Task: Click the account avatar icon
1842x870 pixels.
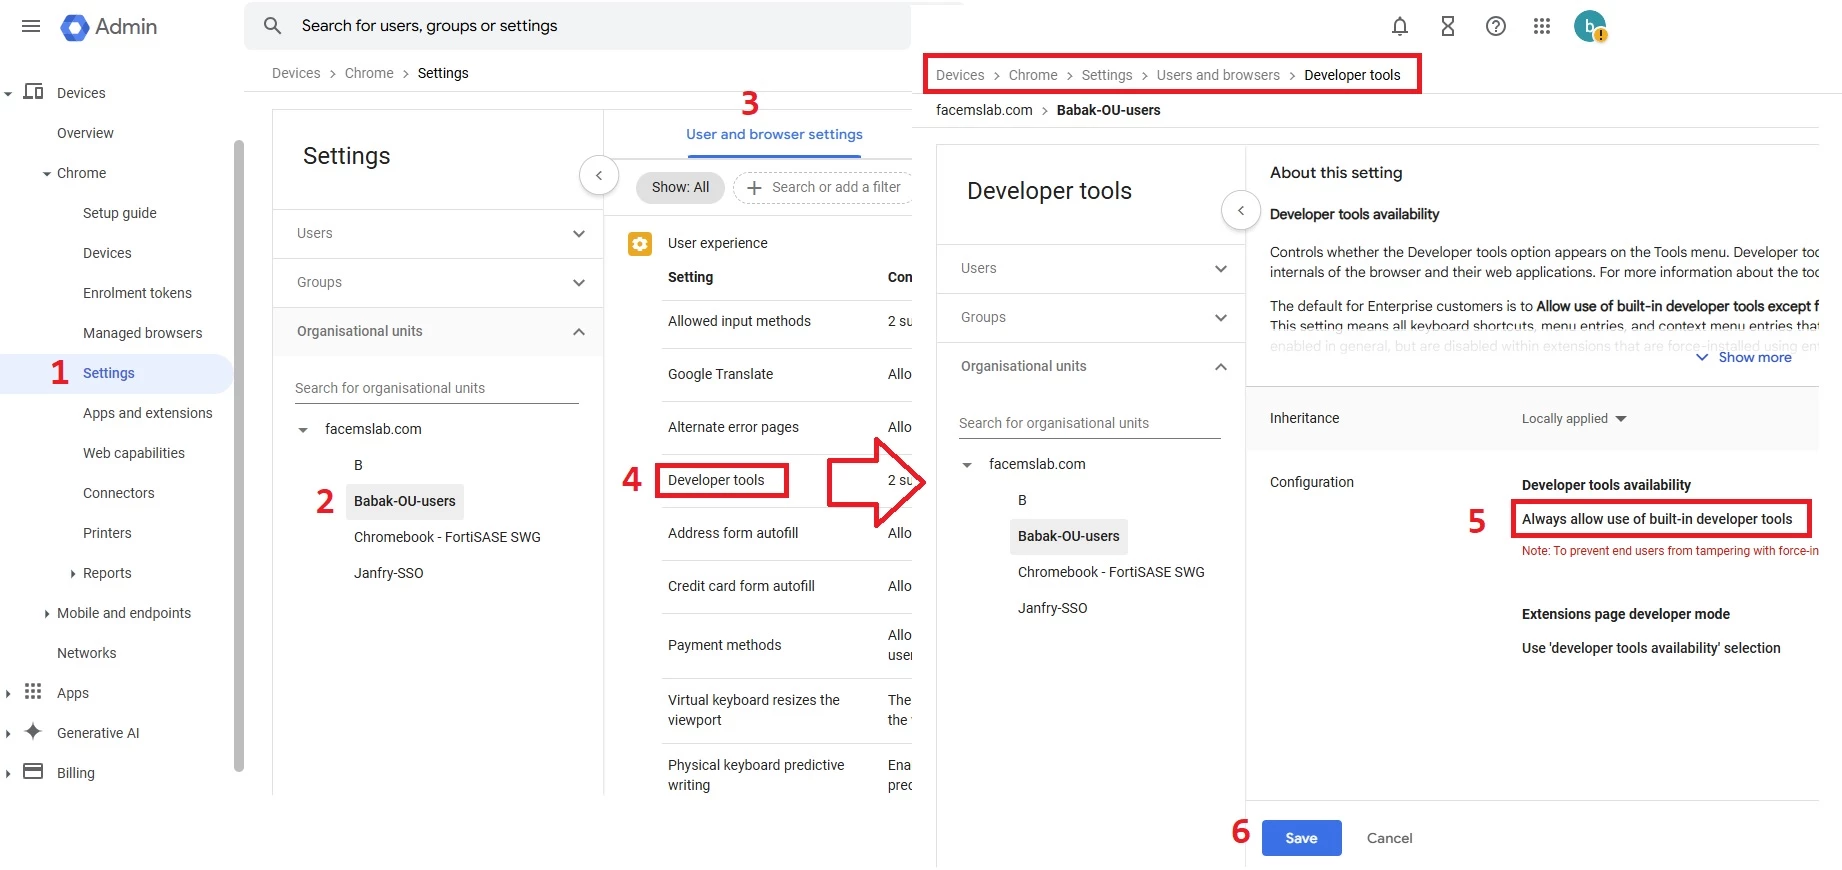Action: tap(1590, 26)
